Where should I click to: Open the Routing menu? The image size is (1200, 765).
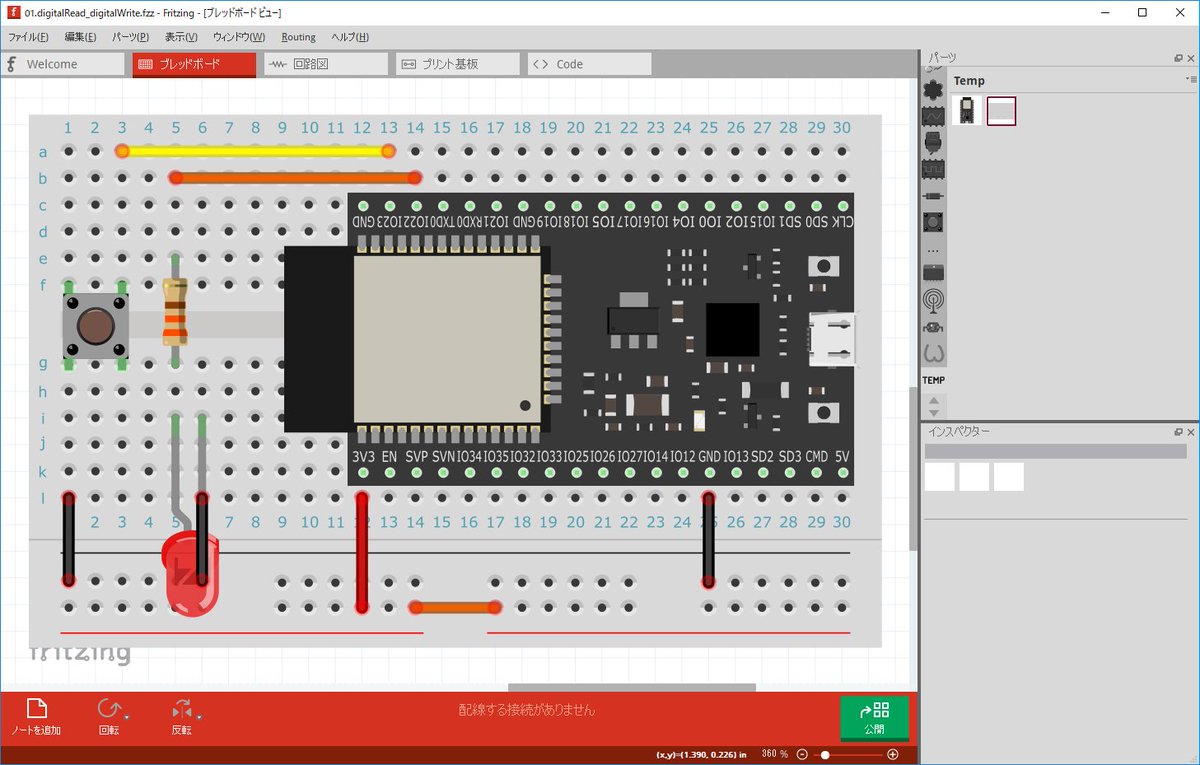298,37
